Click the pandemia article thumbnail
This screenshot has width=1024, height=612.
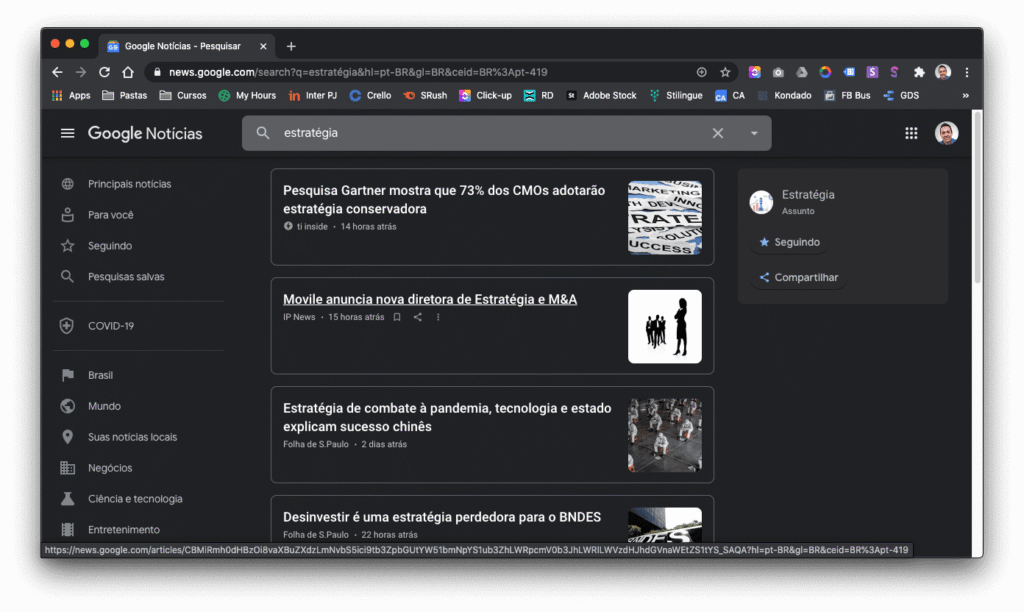point(665,435)
